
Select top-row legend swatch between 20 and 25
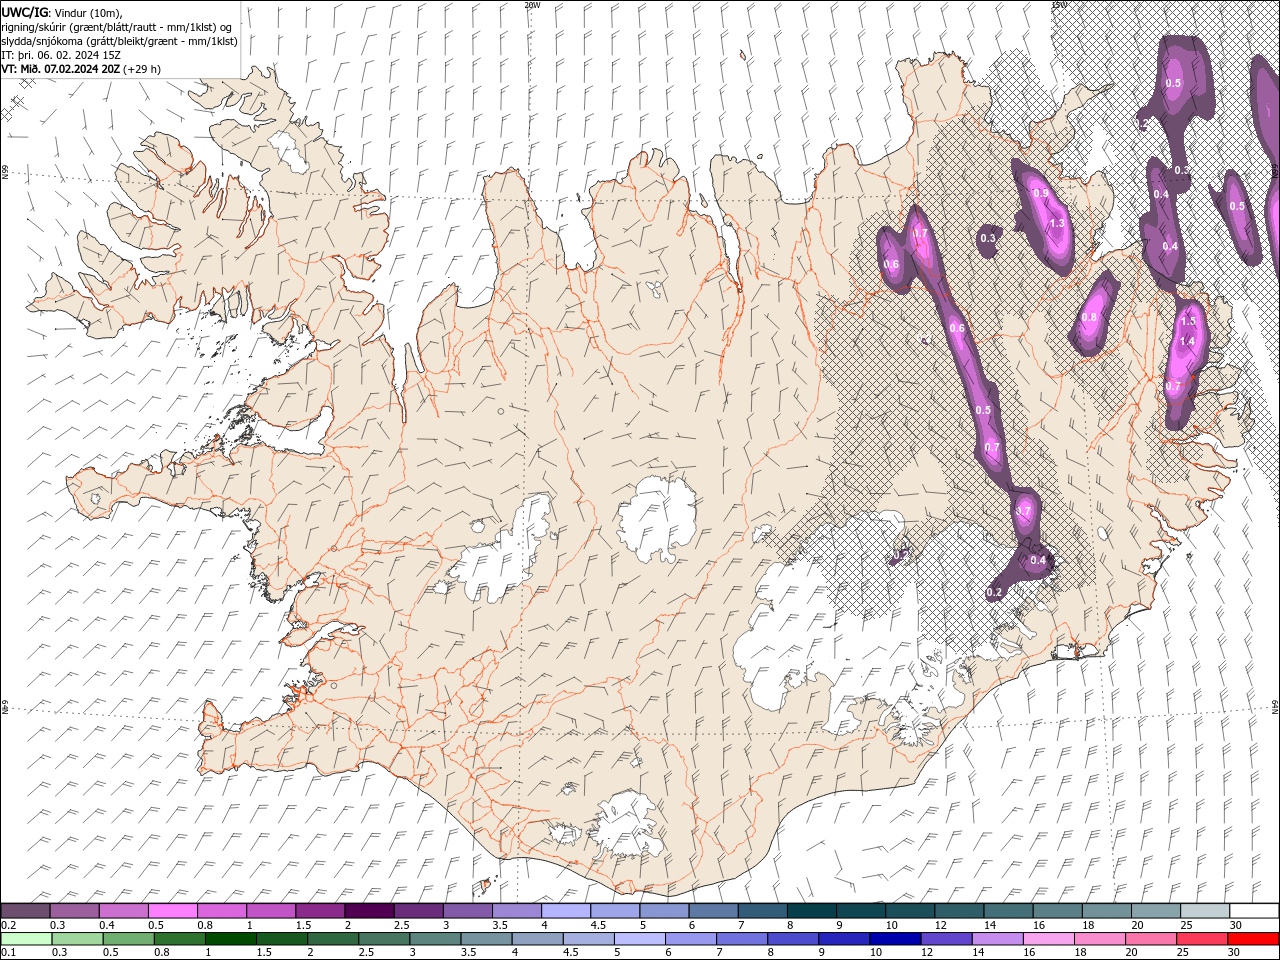pyautogui.click(x=1156, y=911)
